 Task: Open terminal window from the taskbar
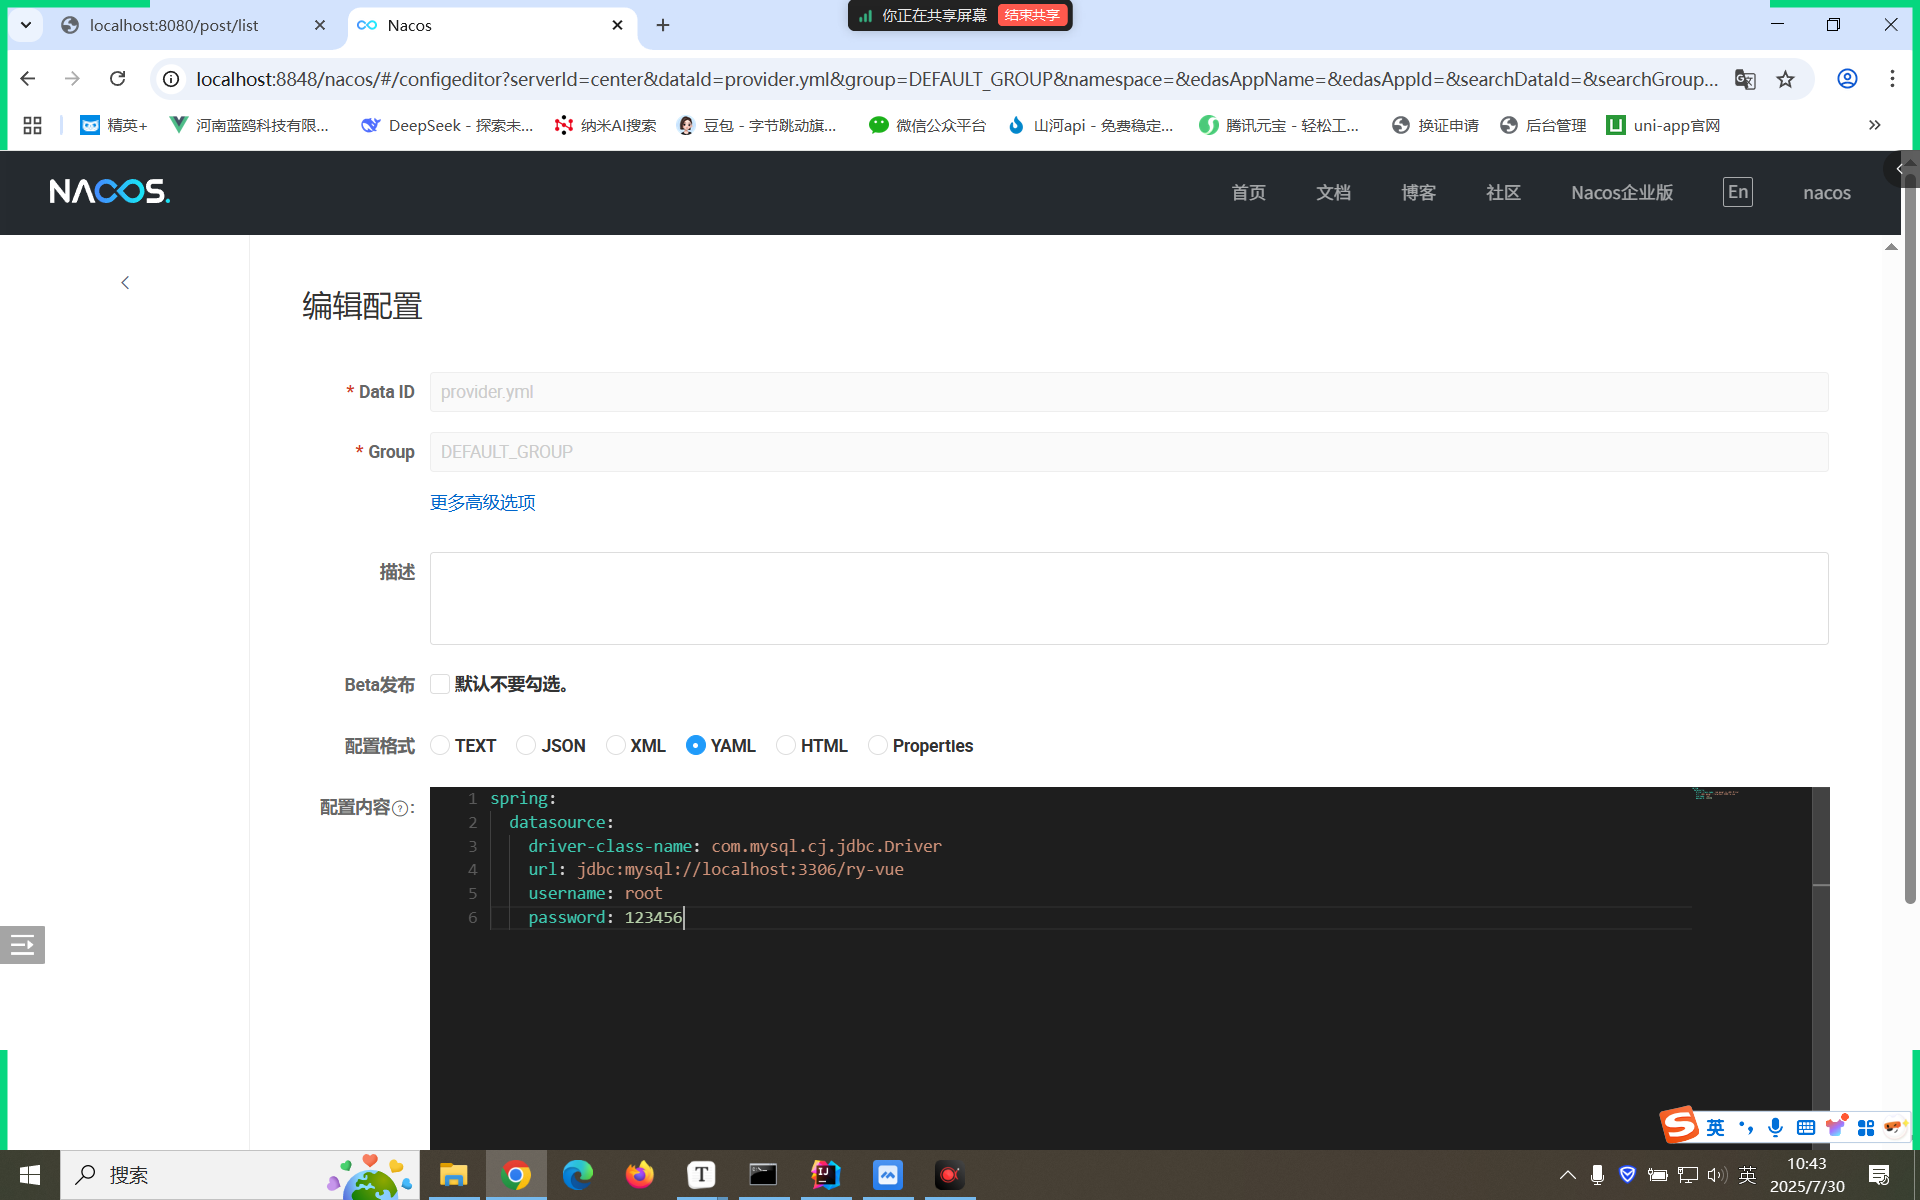pyautogui.click(x=763, y=1175)
